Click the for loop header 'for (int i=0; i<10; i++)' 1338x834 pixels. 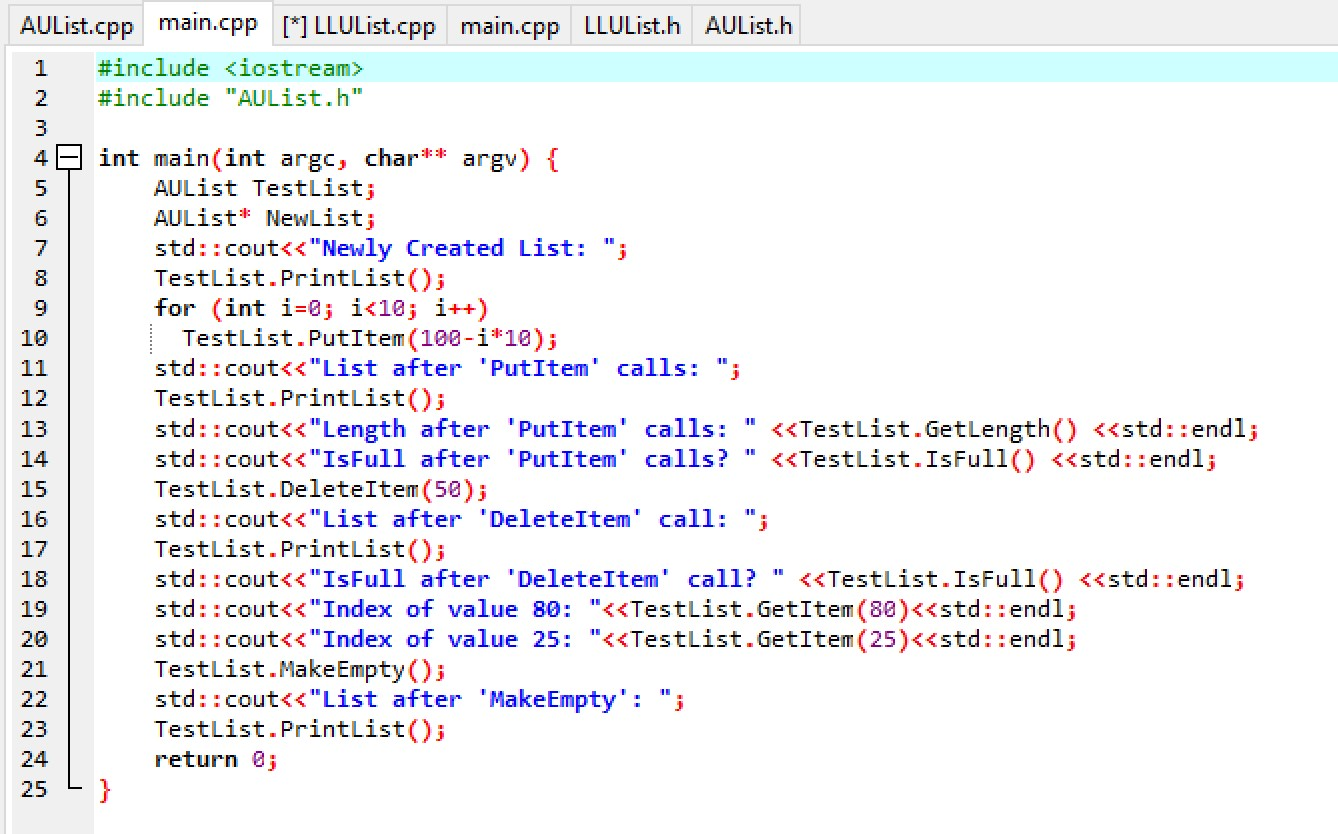(x=322, y=308)
